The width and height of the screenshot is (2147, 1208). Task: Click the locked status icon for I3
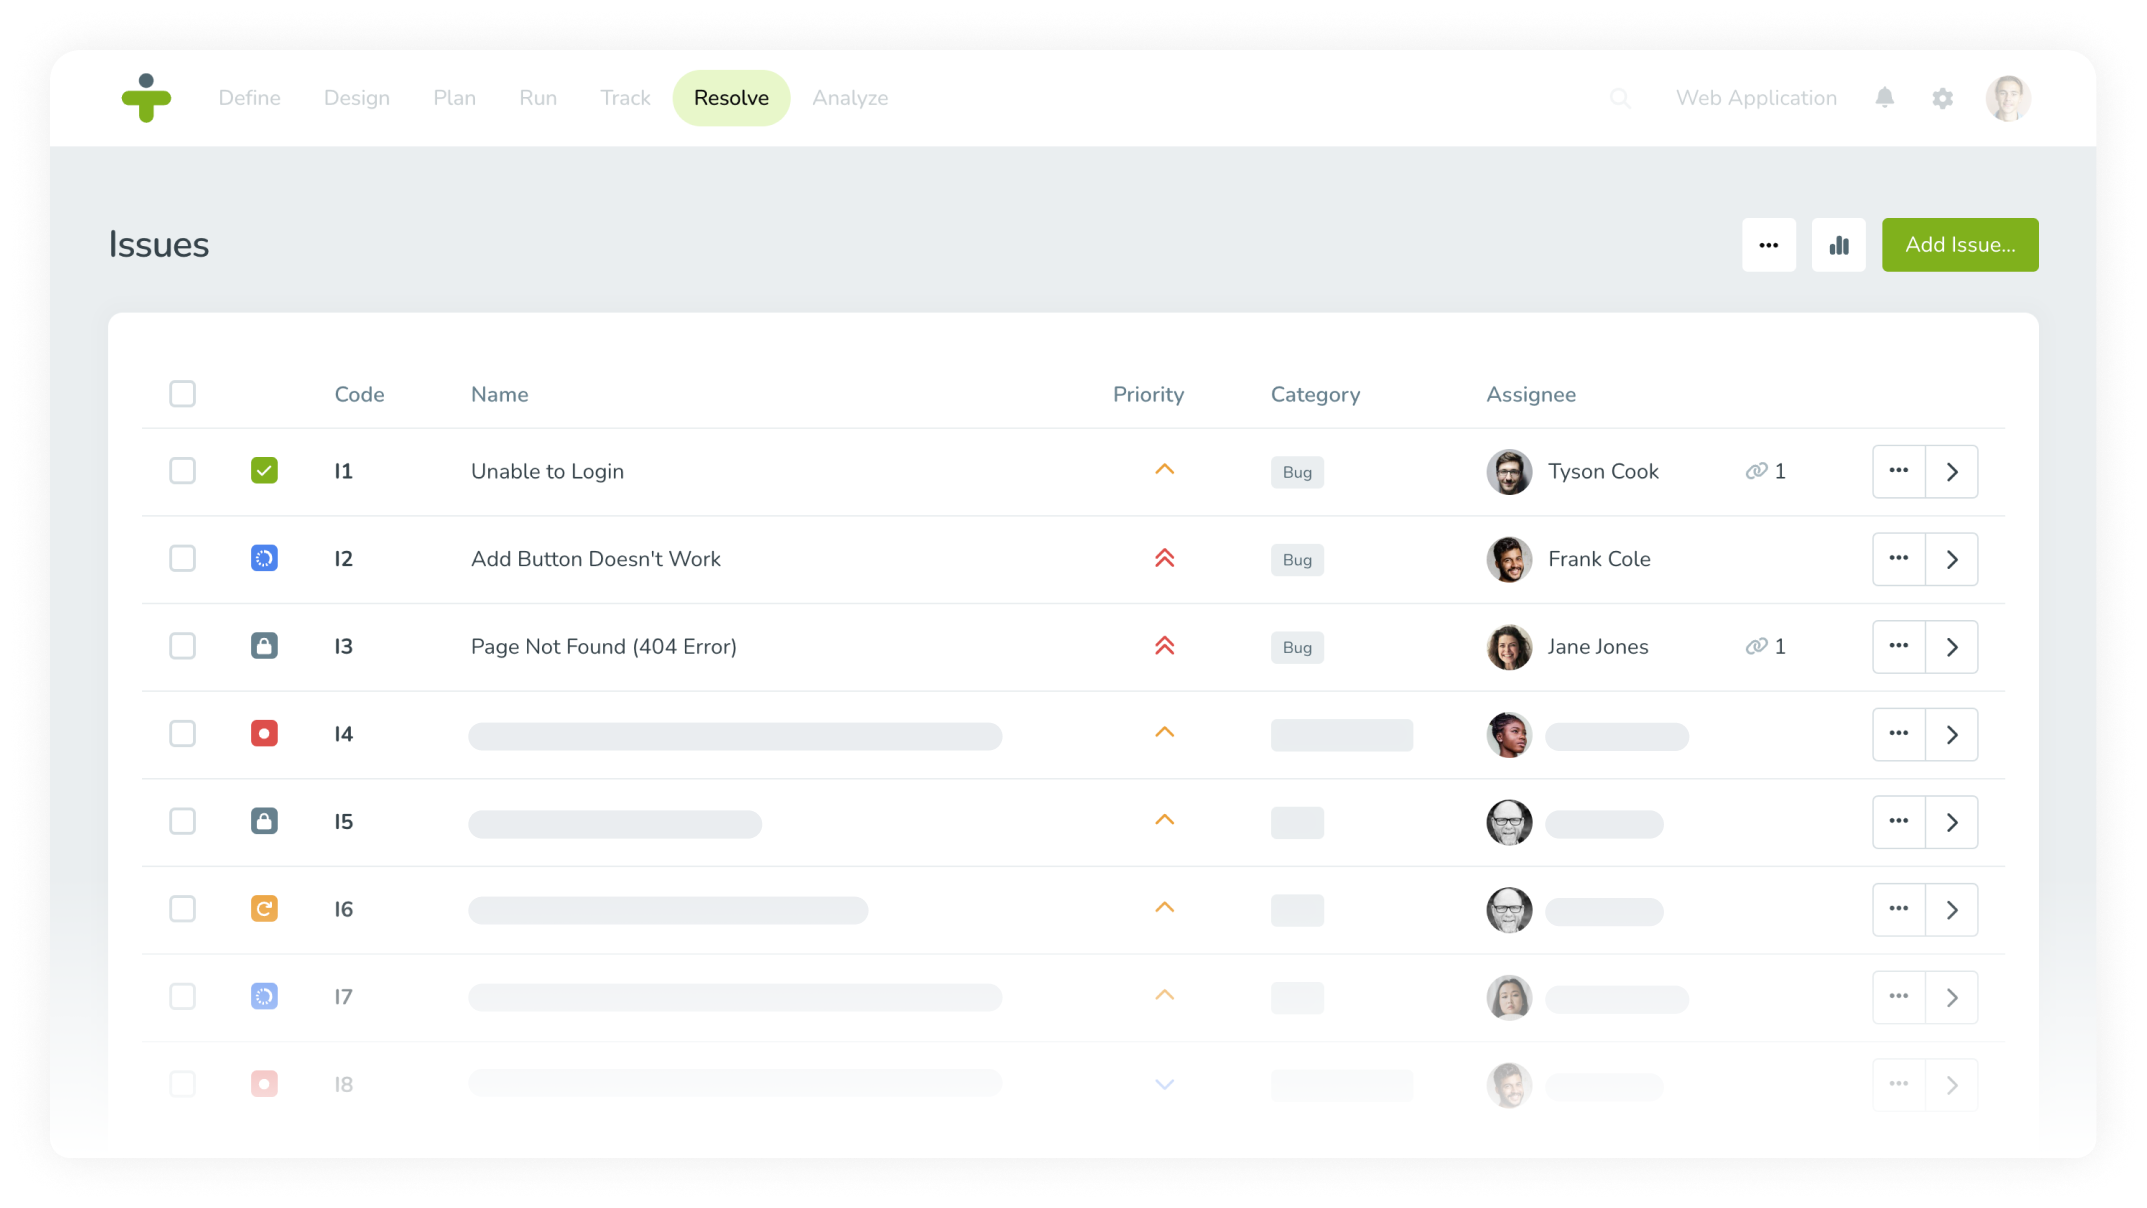pyautogui.click(x=264, y=646)
